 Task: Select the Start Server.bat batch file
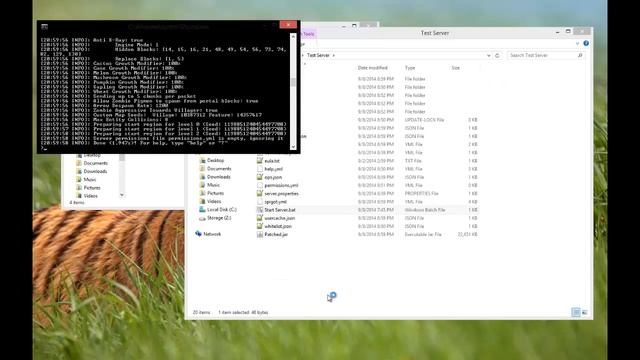coord(280,210)
